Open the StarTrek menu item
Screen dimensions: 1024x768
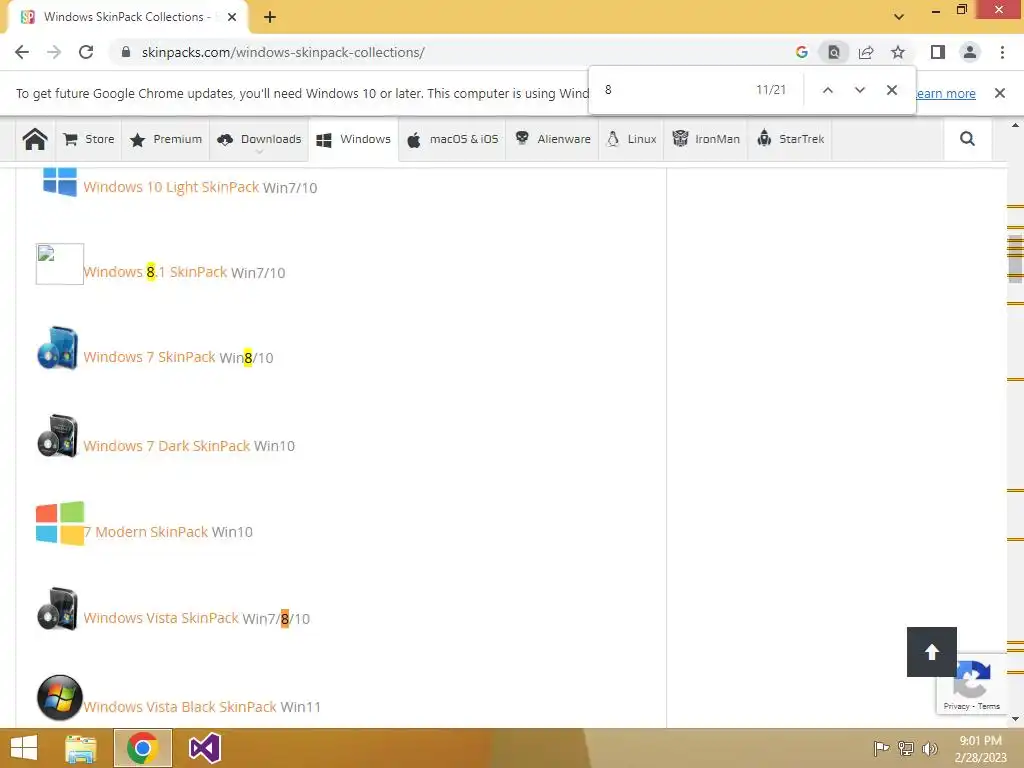point(790,139)
